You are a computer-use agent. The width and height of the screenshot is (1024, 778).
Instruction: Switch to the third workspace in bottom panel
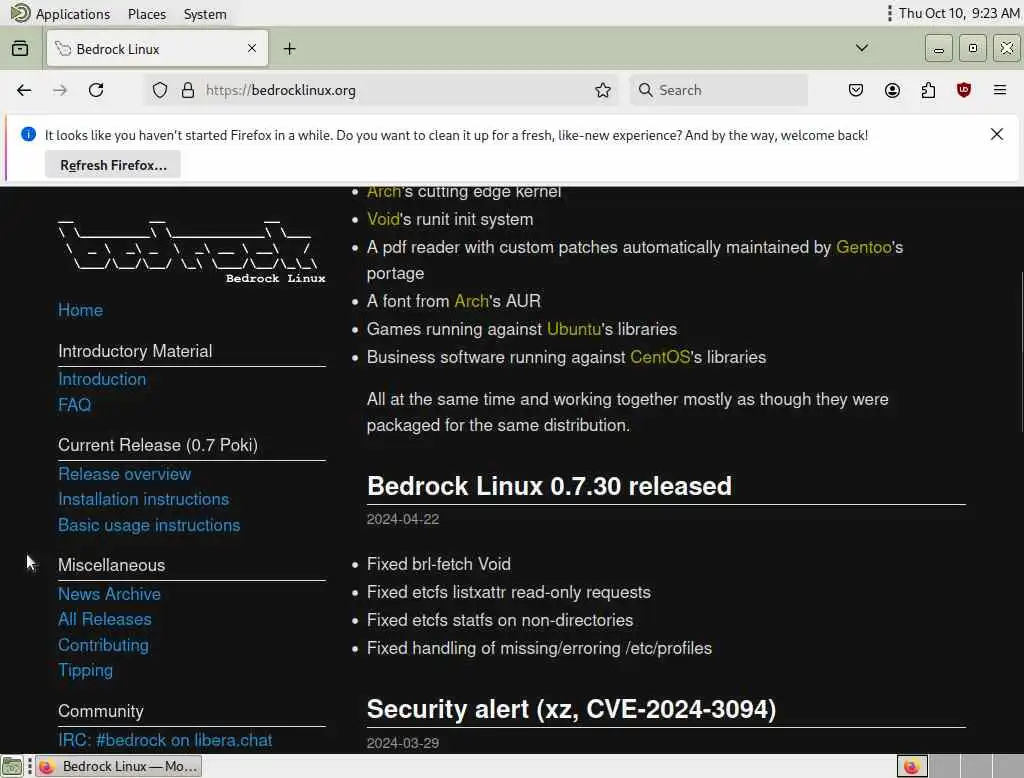coord(976,766)
